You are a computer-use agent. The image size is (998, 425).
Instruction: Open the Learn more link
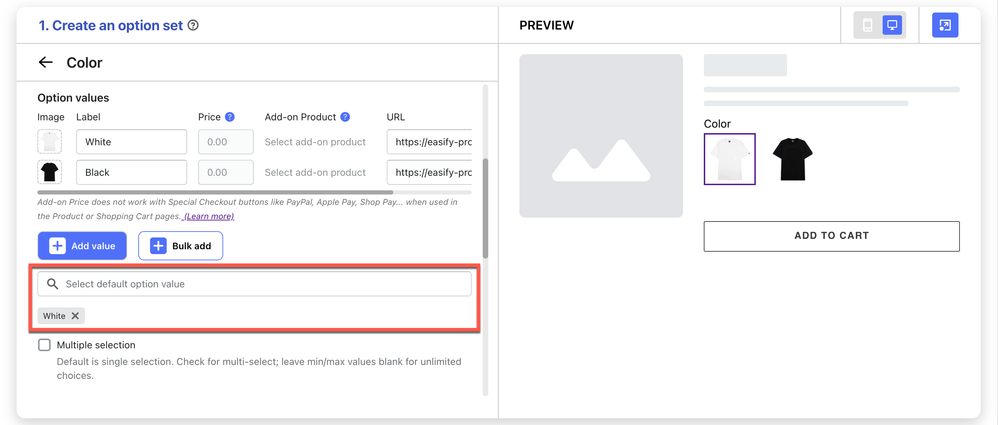pyautogui.click(x=209, y=216)
